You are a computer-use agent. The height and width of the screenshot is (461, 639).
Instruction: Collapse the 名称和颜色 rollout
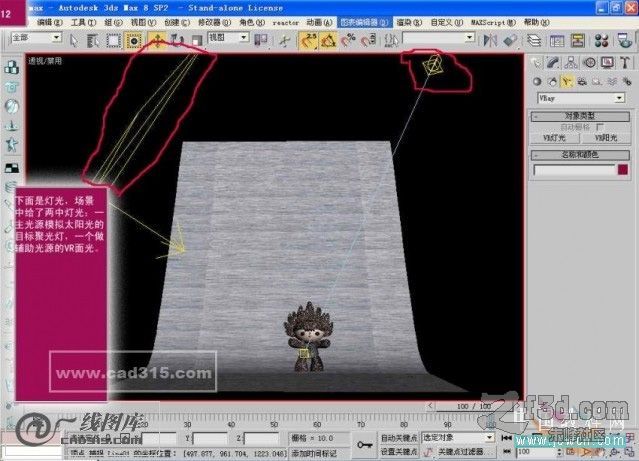580,155
